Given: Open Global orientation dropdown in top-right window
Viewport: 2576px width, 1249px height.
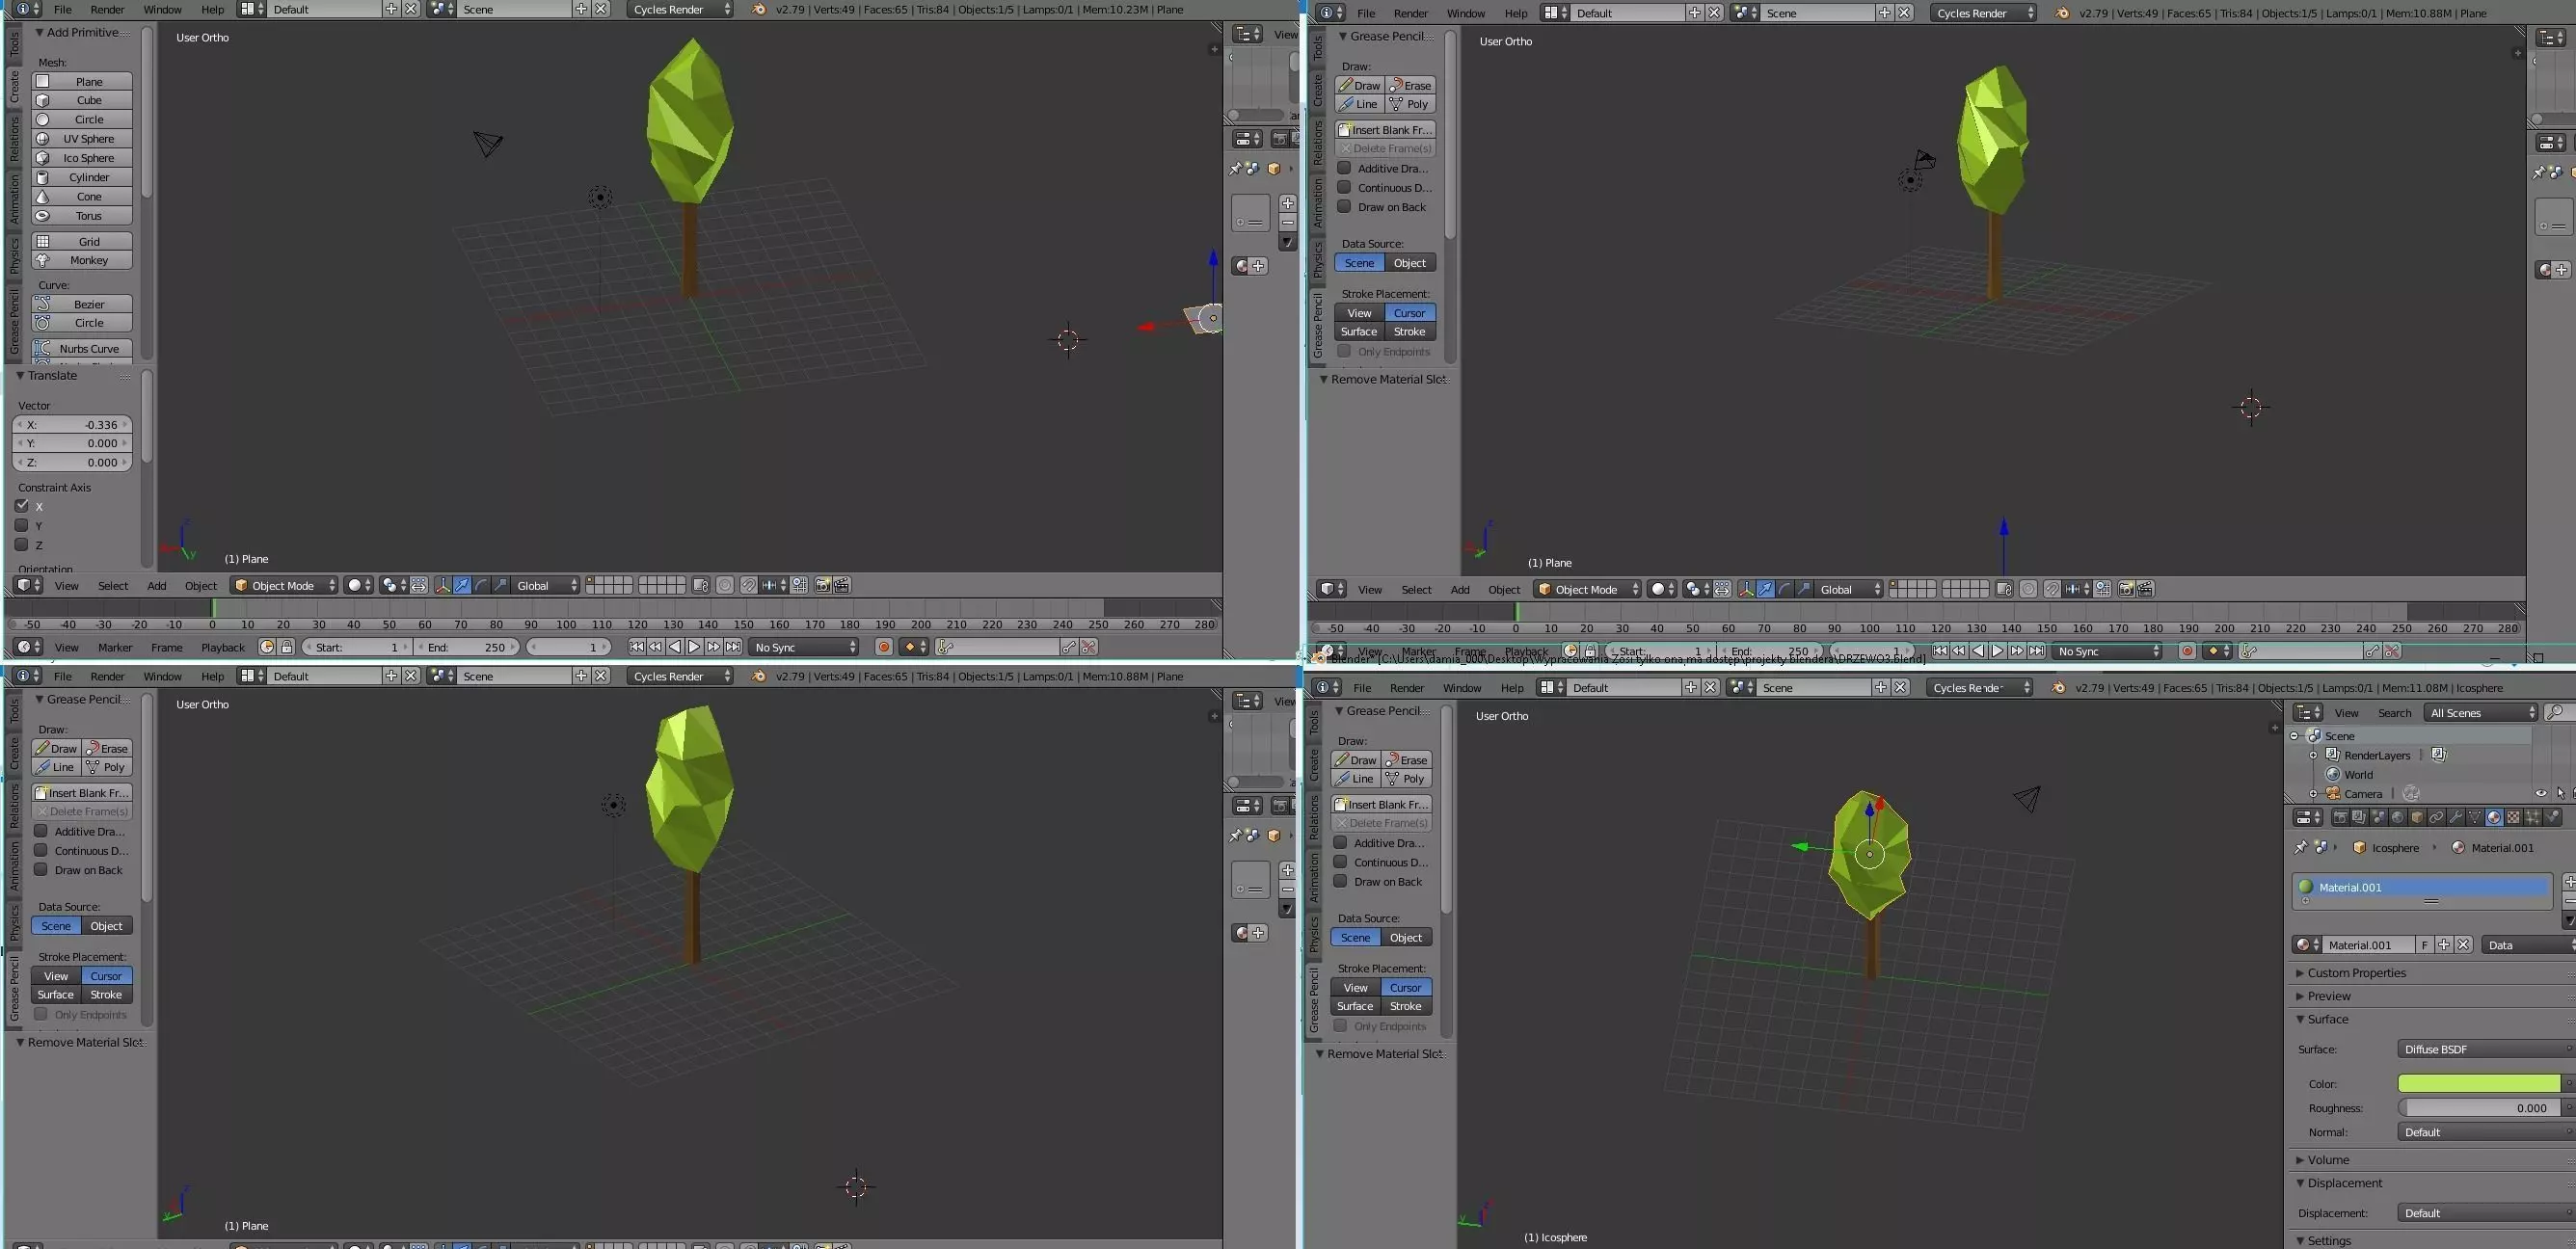Looking at the screenshot, I should [x=1850, y=590].
